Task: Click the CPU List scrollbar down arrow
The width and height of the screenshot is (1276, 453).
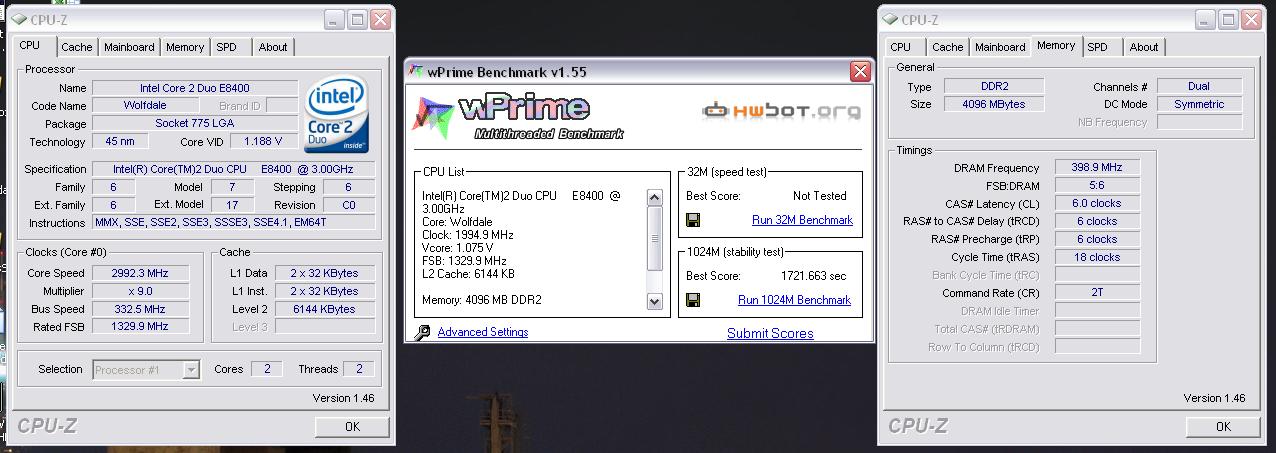Action: click(x=655, y=301)
